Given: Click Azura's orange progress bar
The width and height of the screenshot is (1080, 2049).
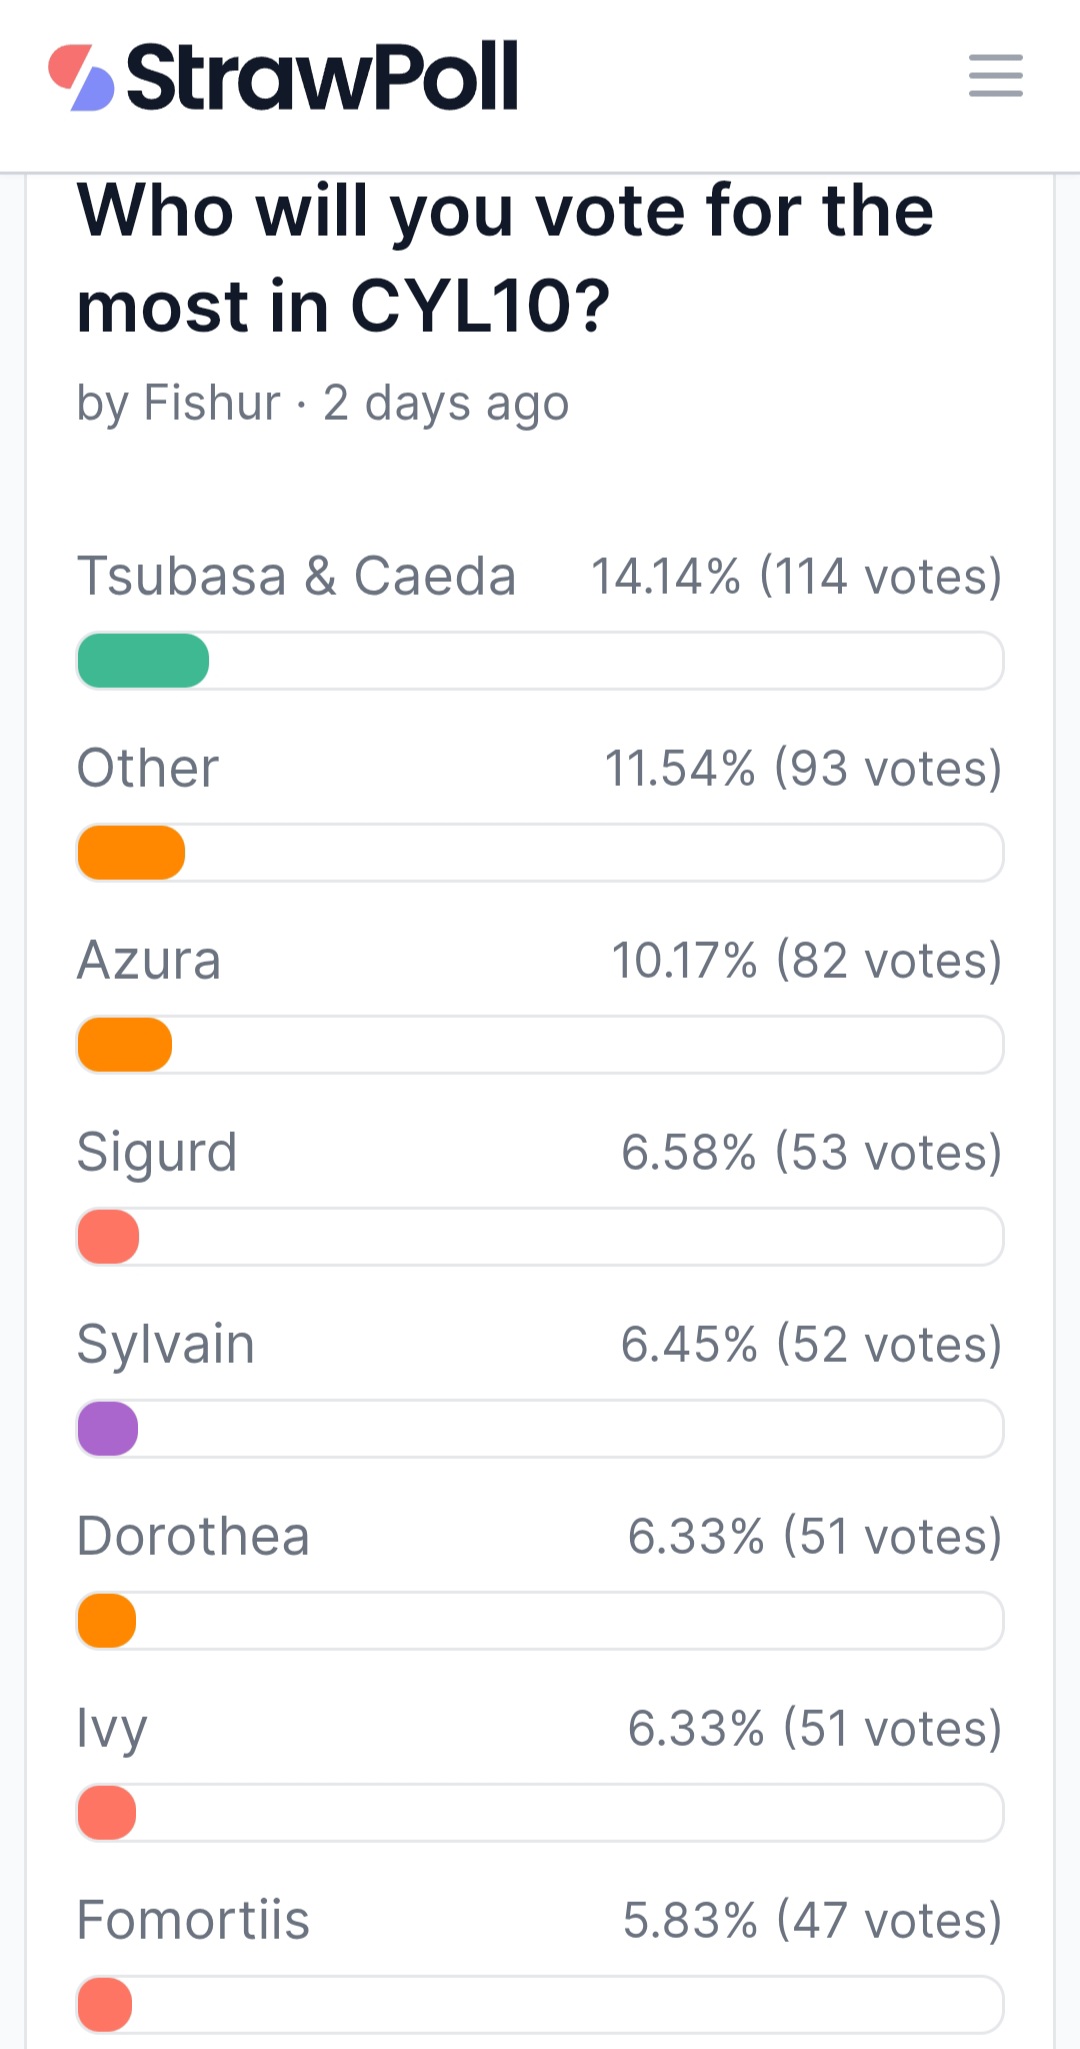Looking at the screenshot, I should click(x=125, y=1045).
